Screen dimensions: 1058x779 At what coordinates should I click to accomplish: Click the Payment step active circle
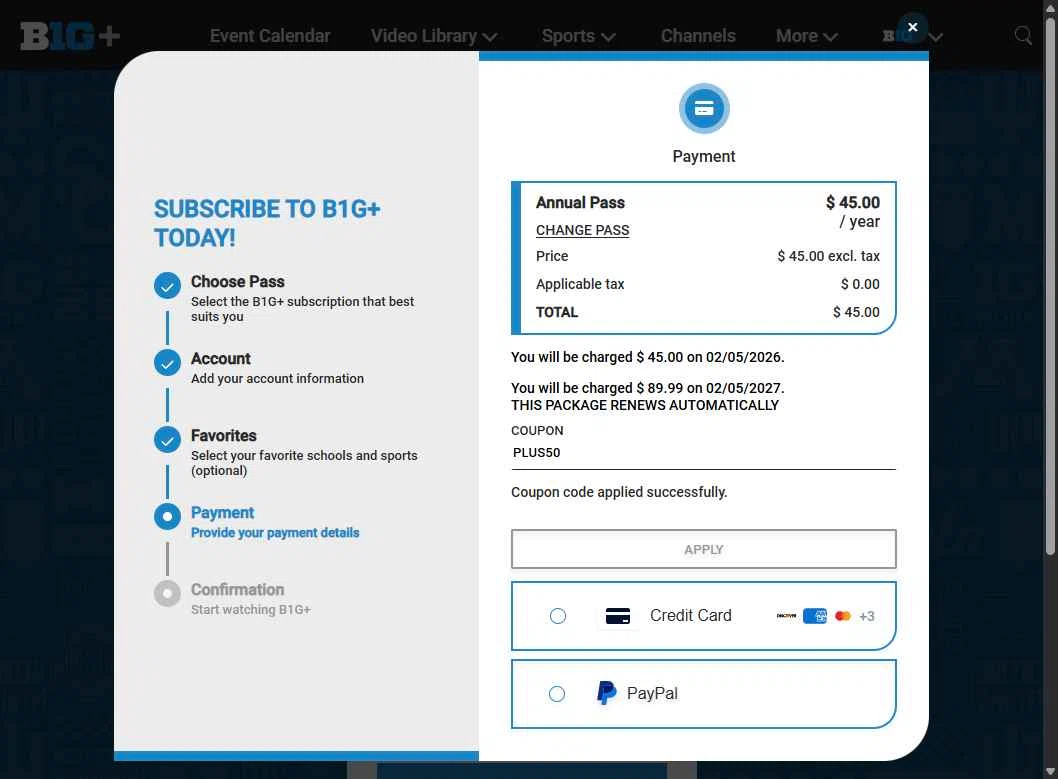coord(167,517)
